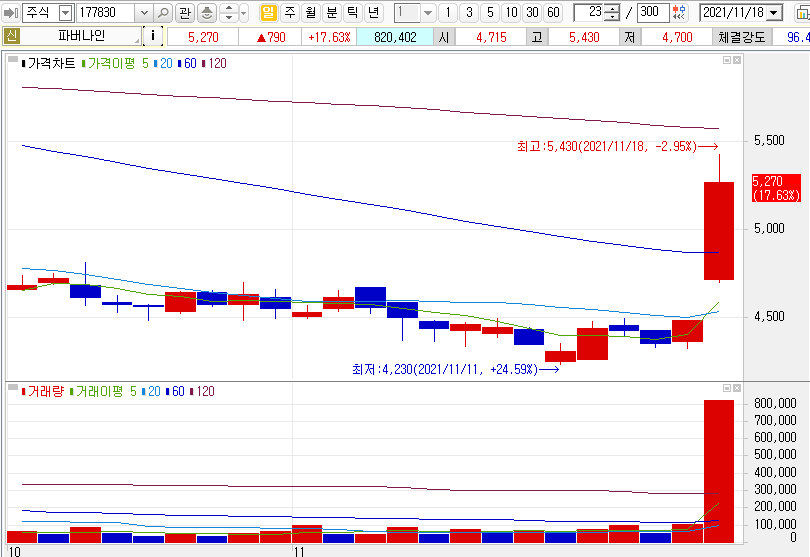Click the down arrow of the stock stepper
Image resolution: width=810 pixels, height=557 pixels.
[229, 17]
